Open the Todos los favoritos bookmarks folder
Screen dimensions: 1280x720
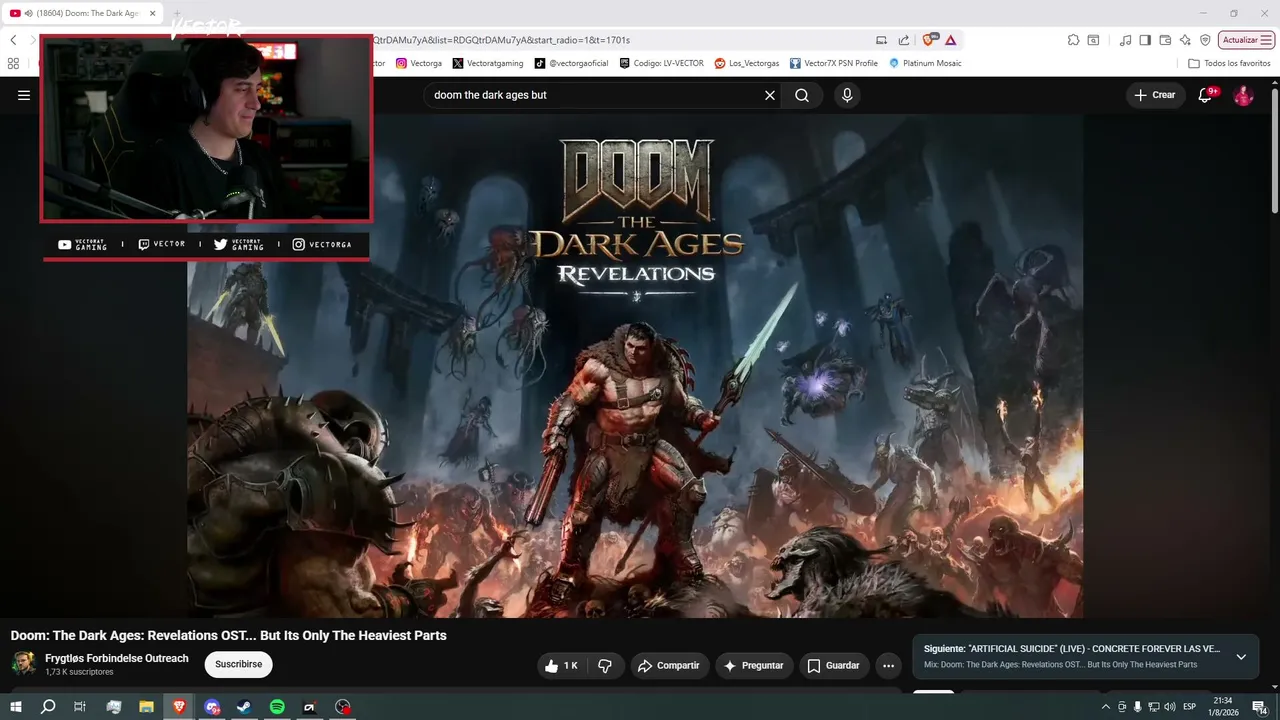1229,63
